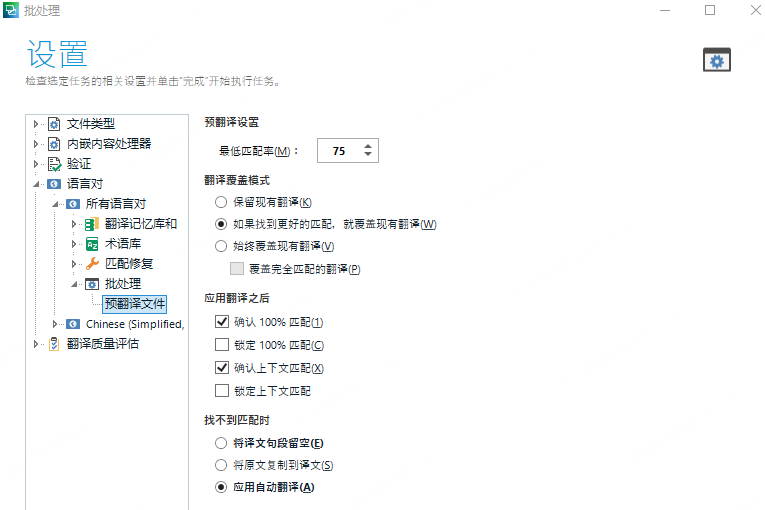Image resolution: width=765 pixels, height=510 pixels.
Task: Select 术语库 tree label
Action: pos(123,244)
